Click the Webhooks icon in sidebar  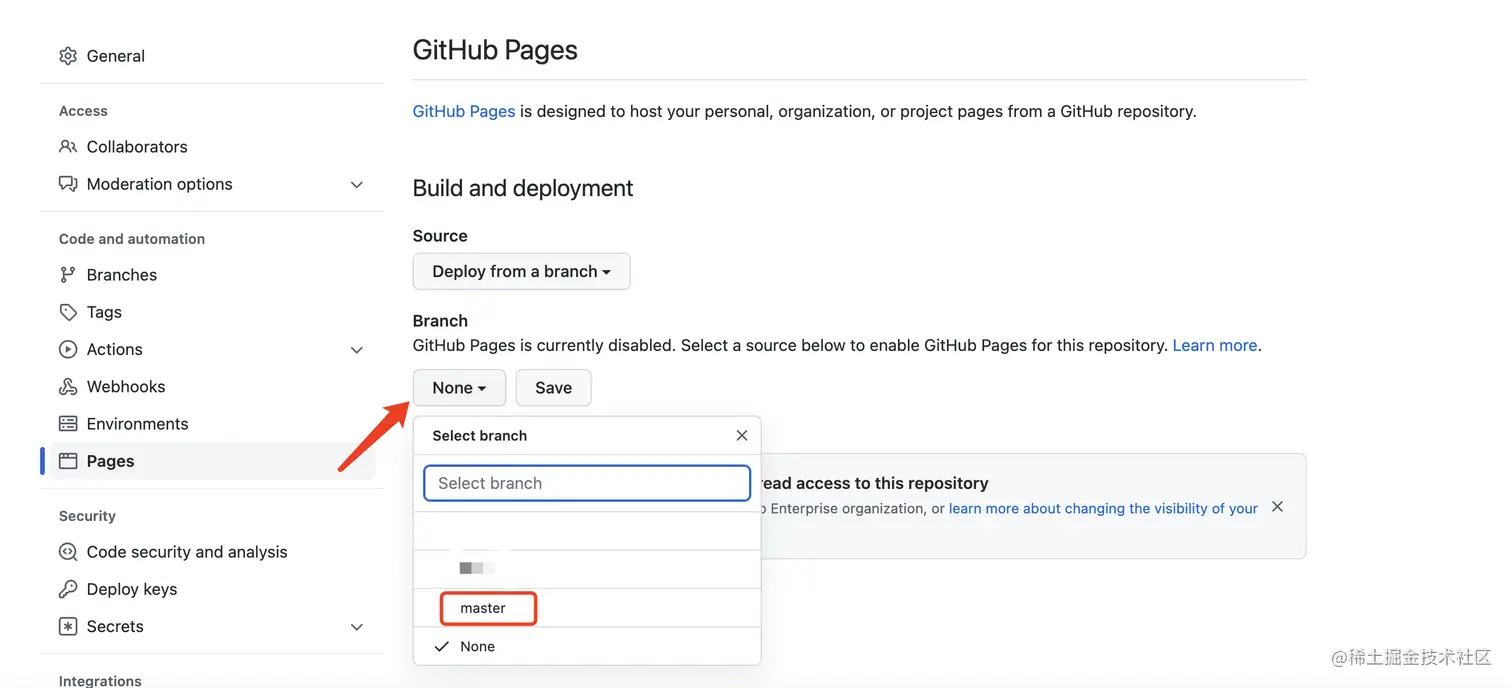point(68,387)
